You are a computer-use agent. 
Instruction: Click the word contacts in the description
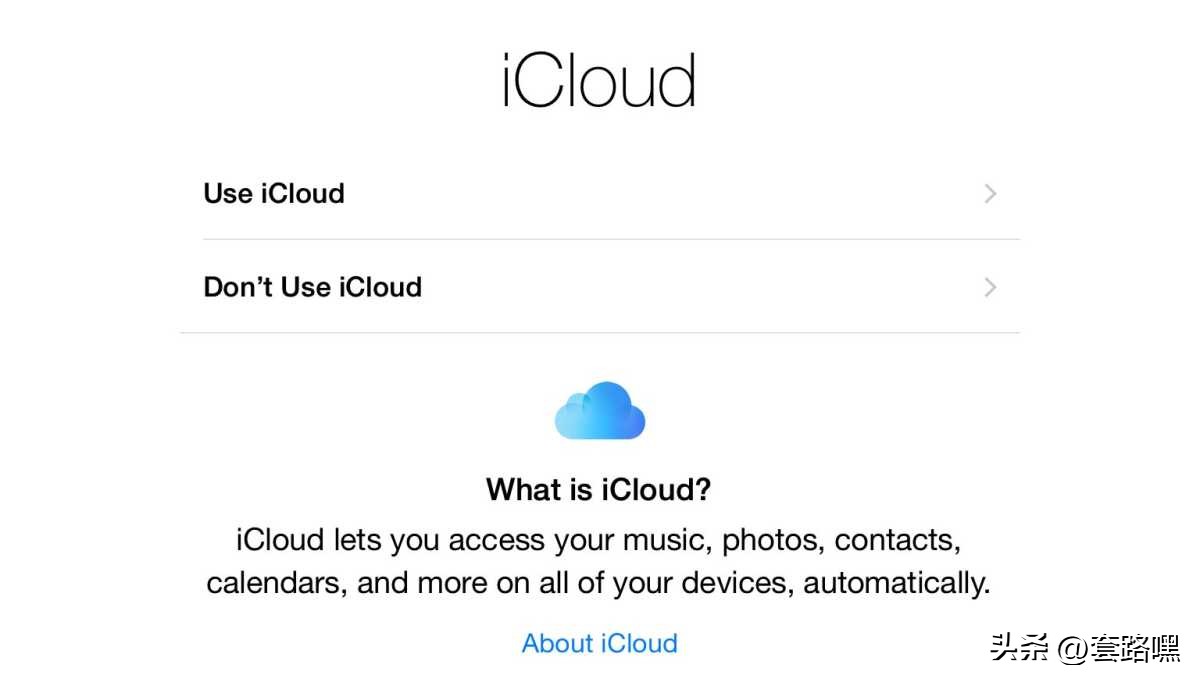tap(897, 541)
